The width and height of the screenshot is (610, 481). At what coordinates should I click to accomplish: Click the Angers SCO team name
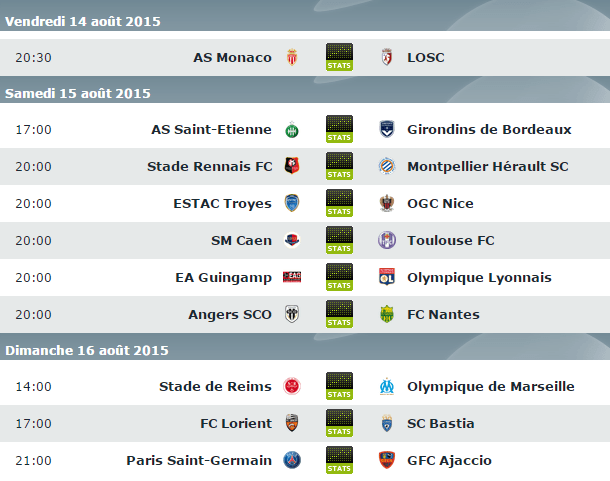230,314
